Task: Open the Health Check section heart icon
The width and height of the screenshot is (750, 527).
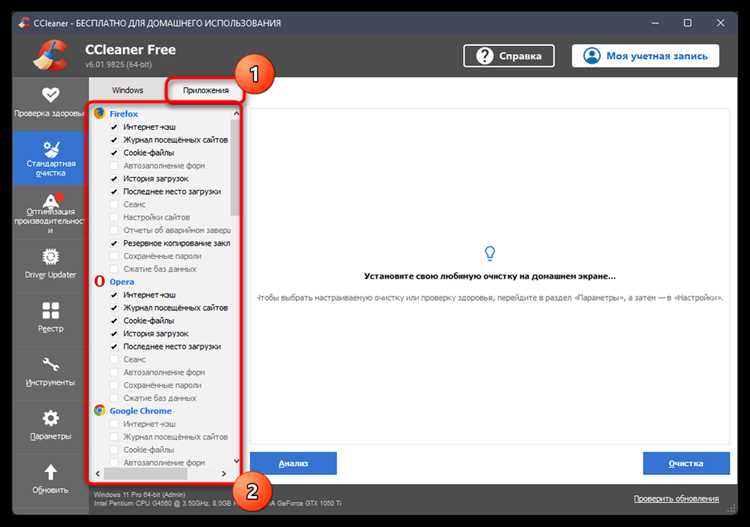Action: click(50, 94)
